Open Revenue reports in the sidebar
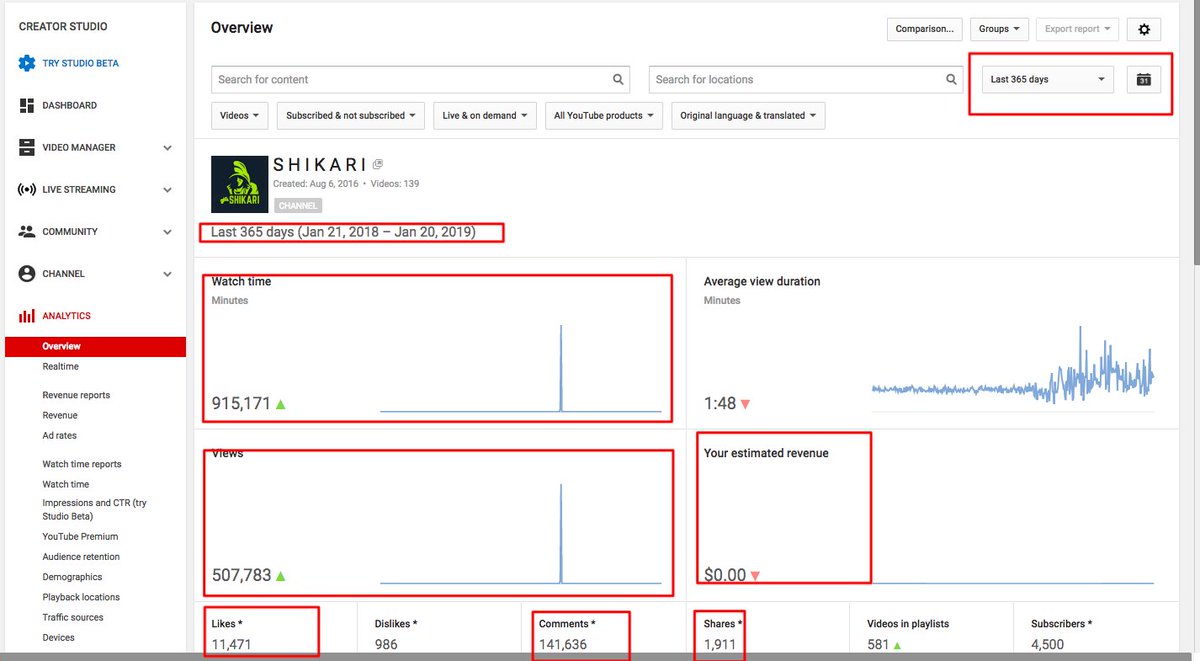 coord(76,395)
